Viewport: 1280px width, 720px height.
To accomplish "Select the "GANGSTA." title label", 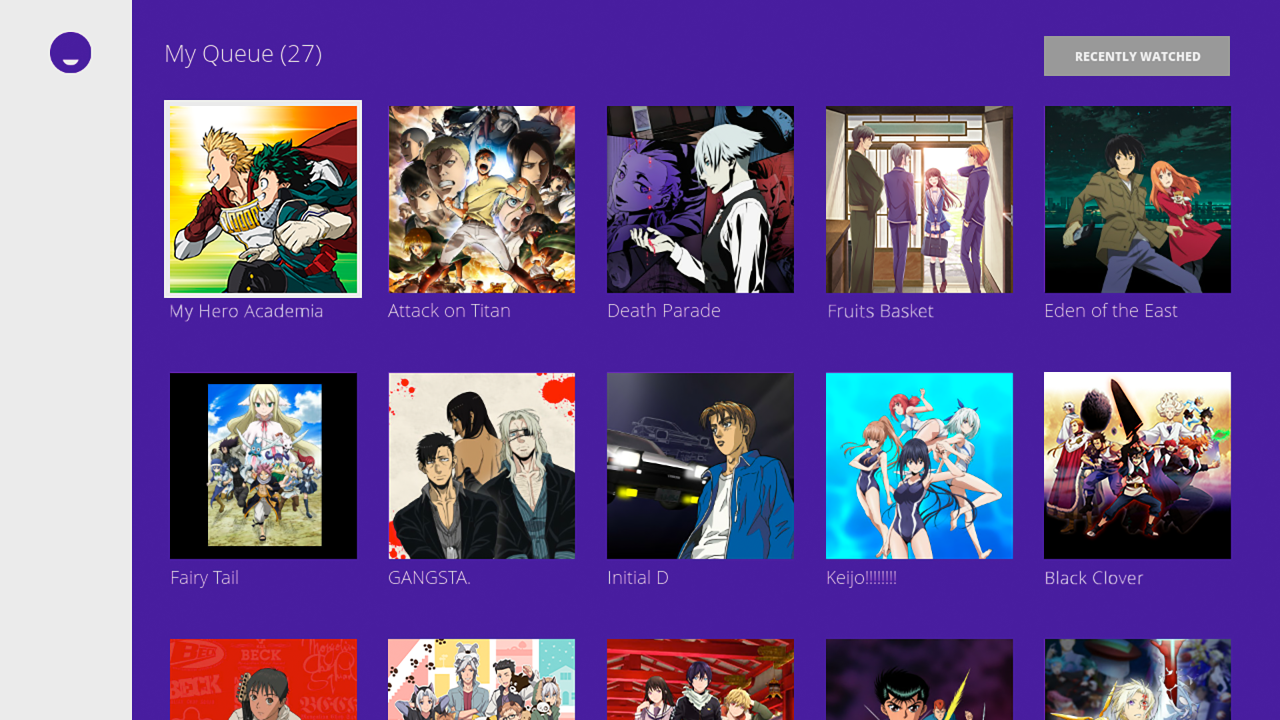I will [429, 578].
